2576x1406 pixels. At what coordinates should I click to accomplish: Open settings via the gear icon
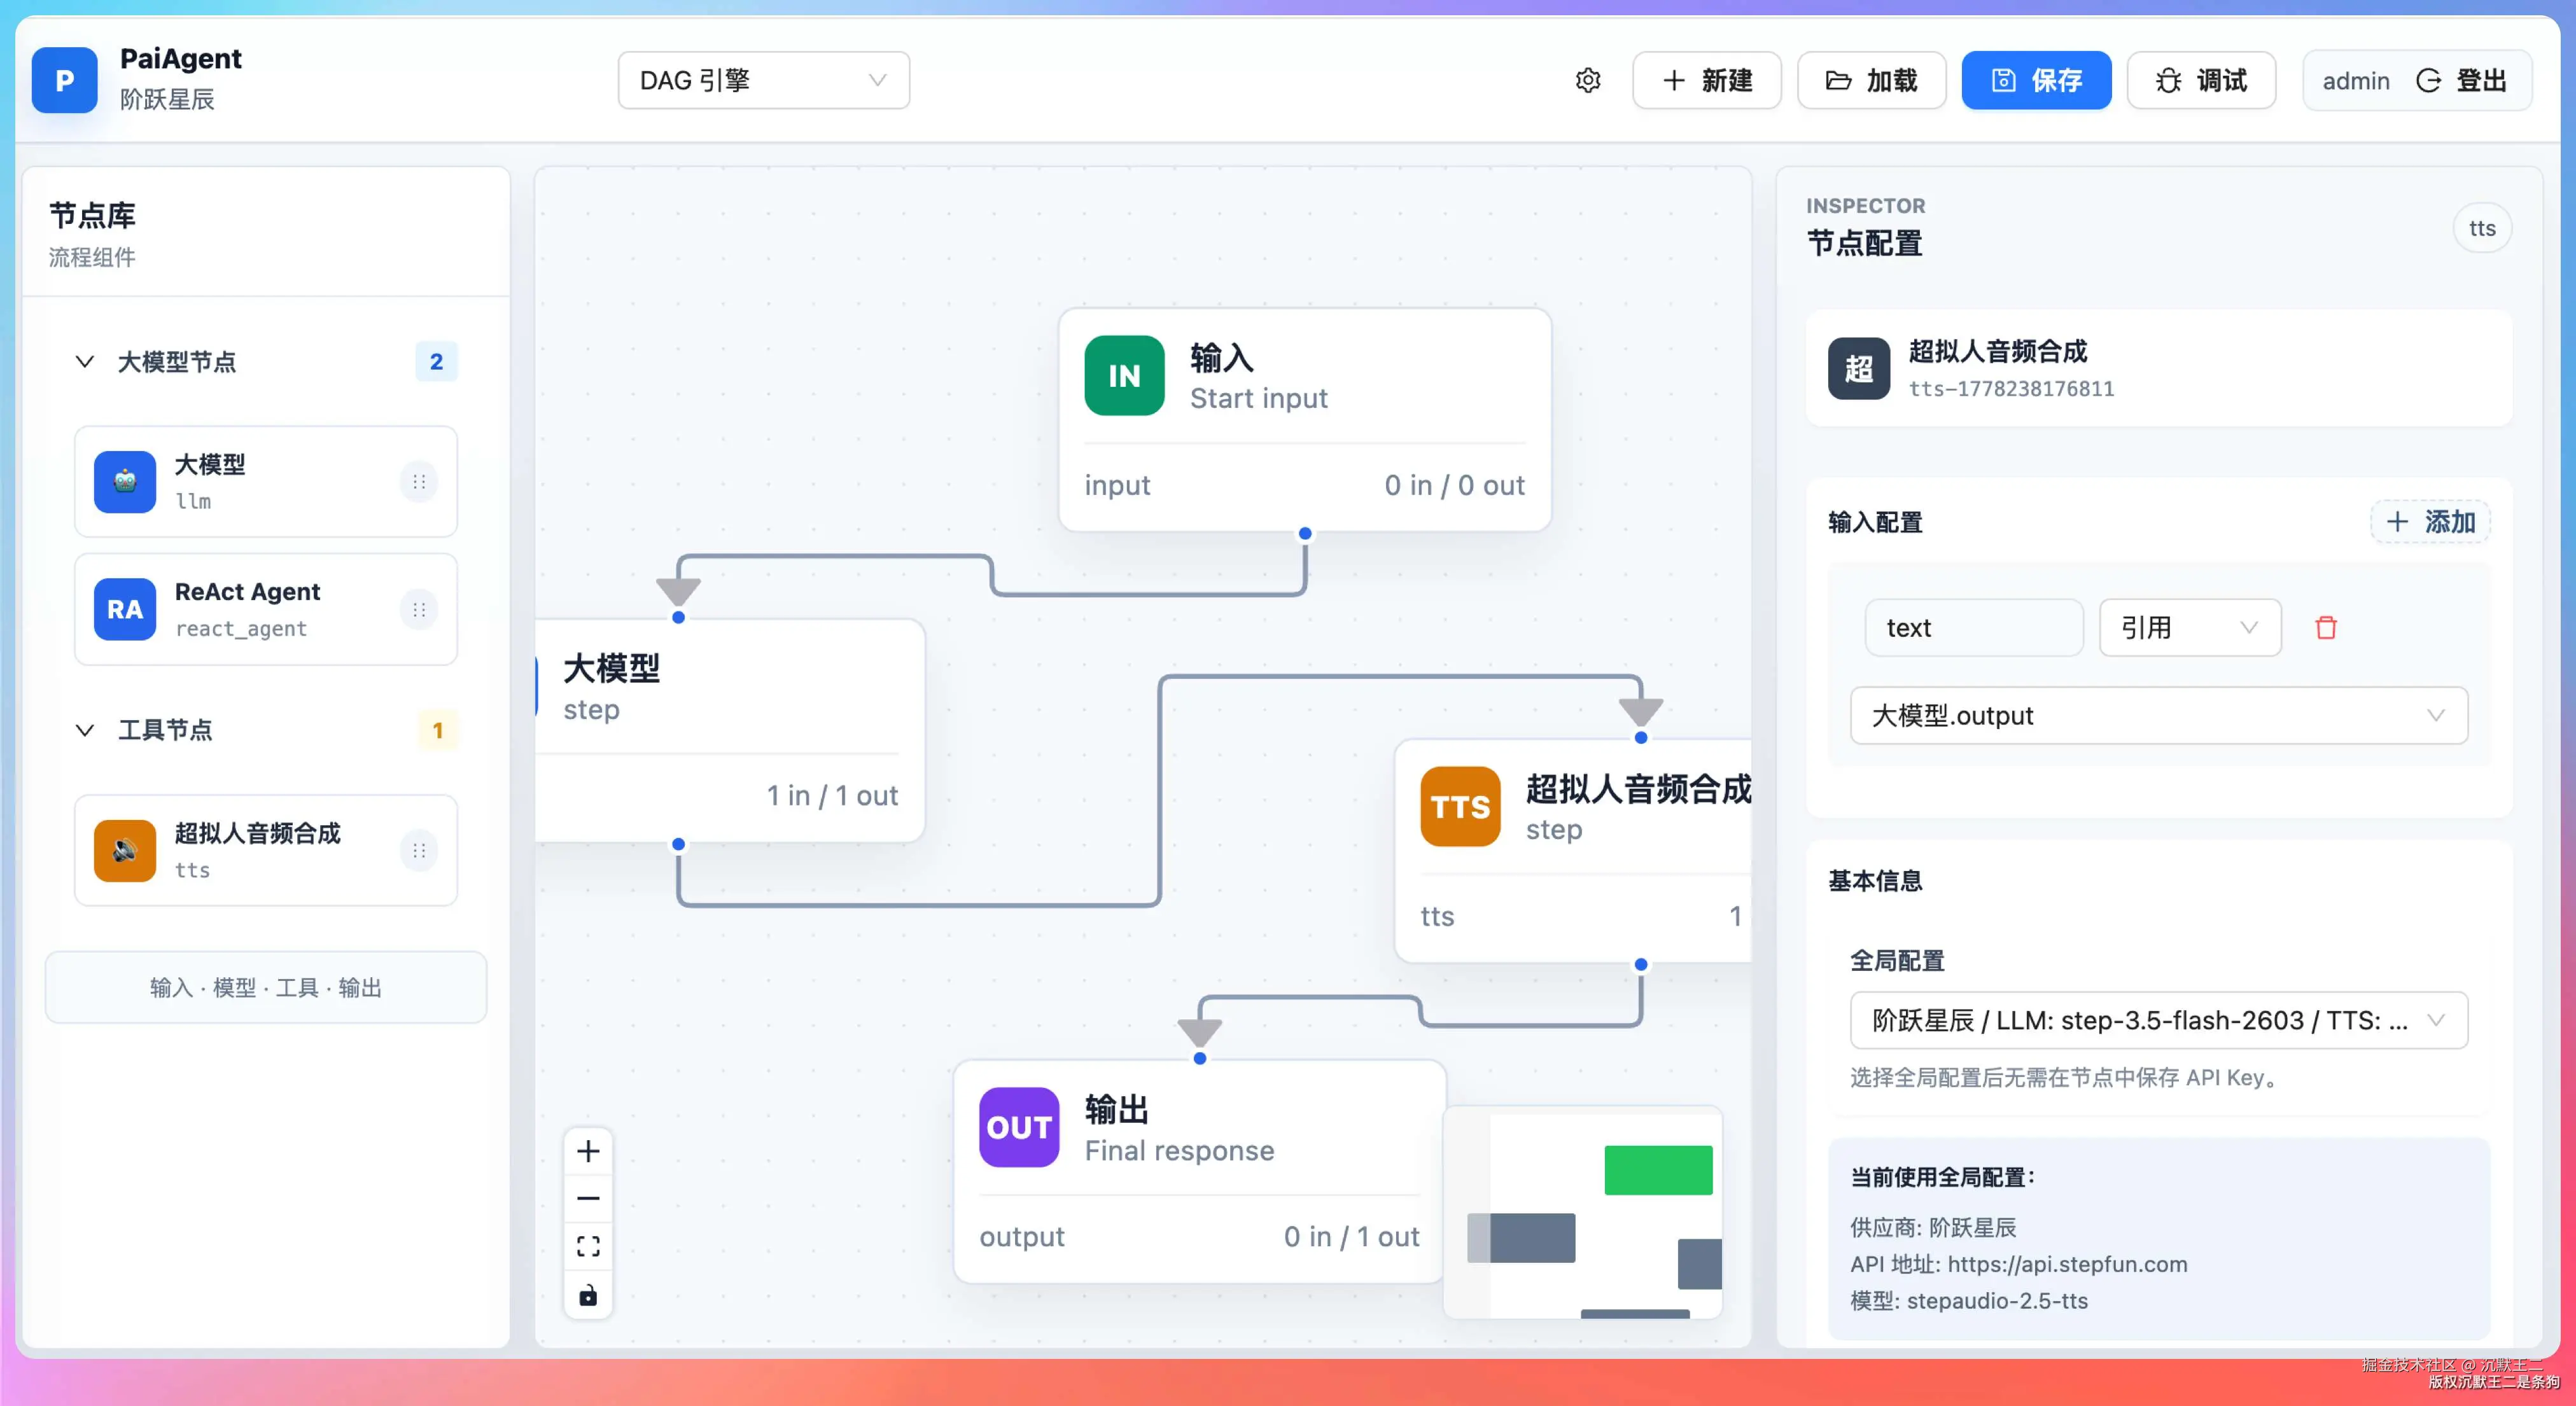(1588, 80)
